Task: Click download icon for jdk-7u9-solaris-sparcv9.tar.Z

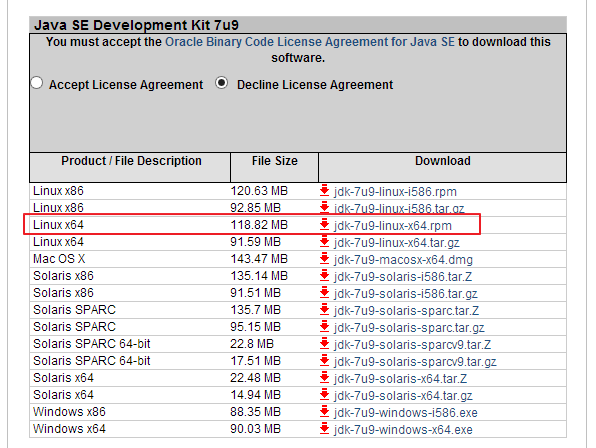Action: point(324,344)
